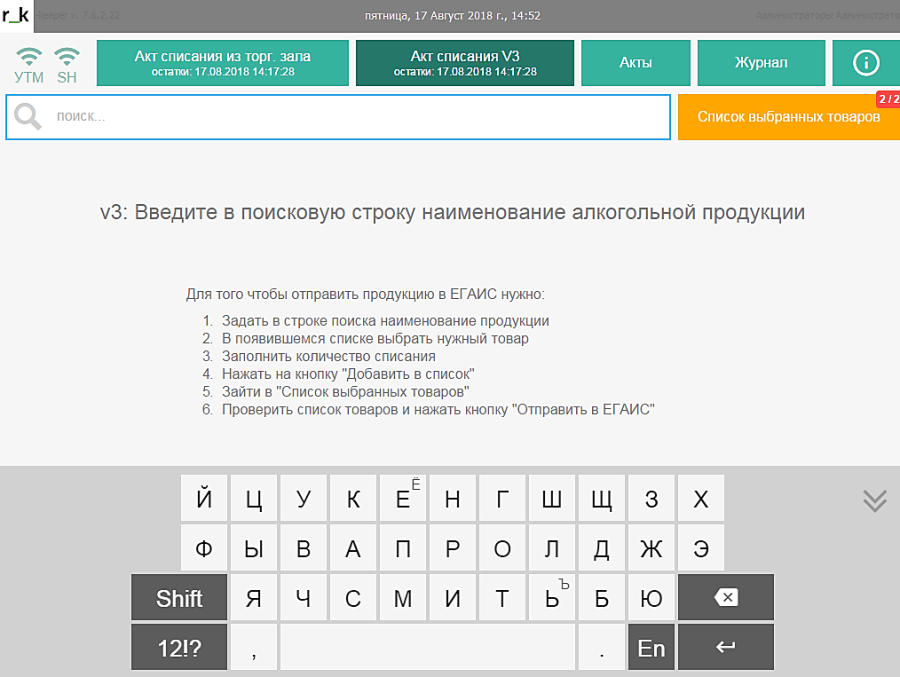Open 'Список выбранных товаров' list
Viewport: 900px width, 677px height.
point(788,117)
